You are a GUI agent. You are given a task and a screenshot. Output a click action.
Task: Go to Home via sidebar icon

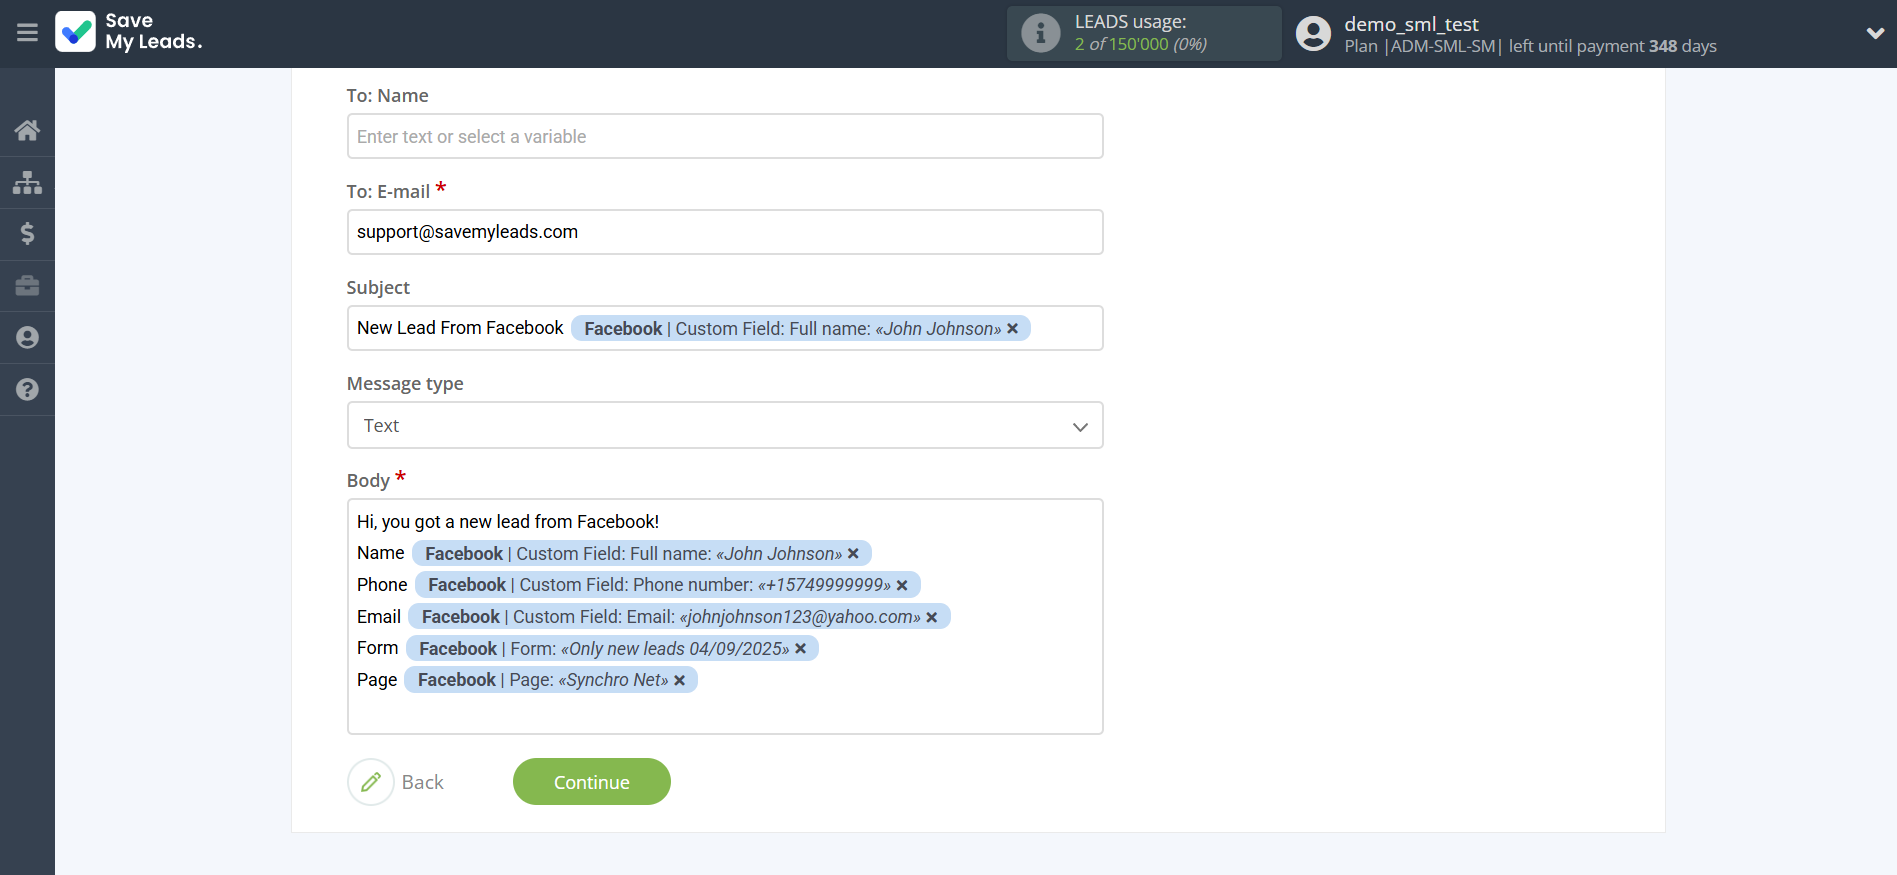point(27,130)
